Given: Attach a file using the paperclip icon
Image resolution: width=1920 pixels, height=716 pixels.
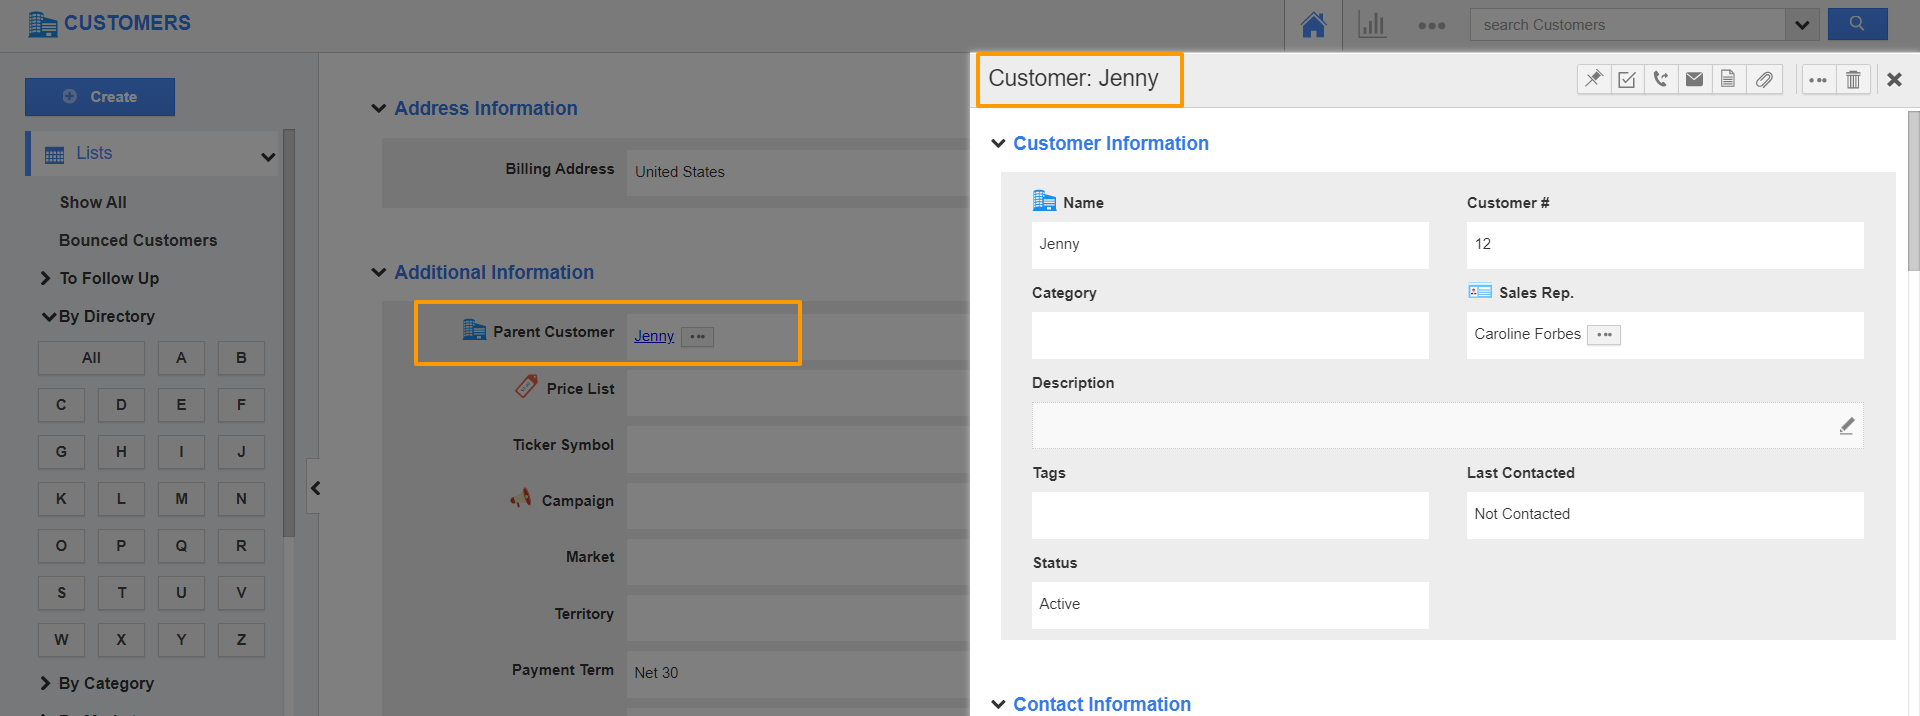Looking at the screenshot, I should [x=1764, y=79].
